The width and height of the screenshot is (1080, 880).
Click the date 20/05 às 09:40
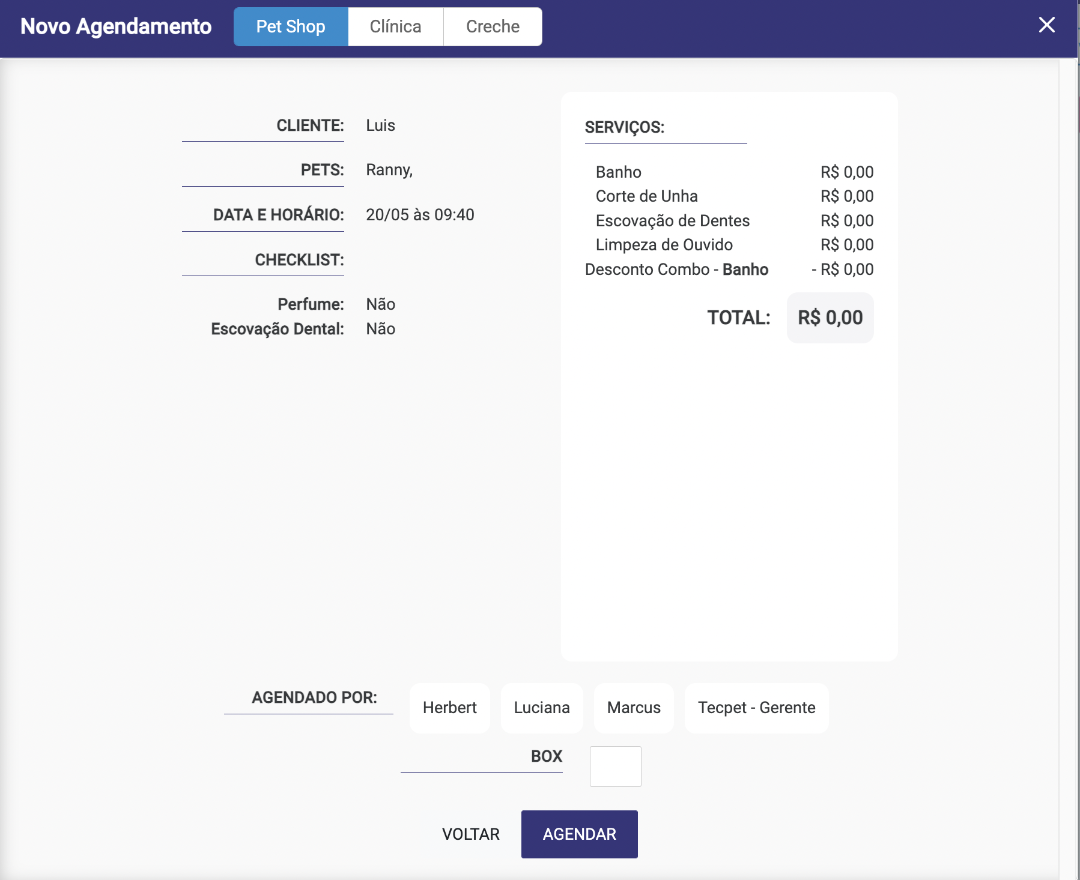[420, 215]
